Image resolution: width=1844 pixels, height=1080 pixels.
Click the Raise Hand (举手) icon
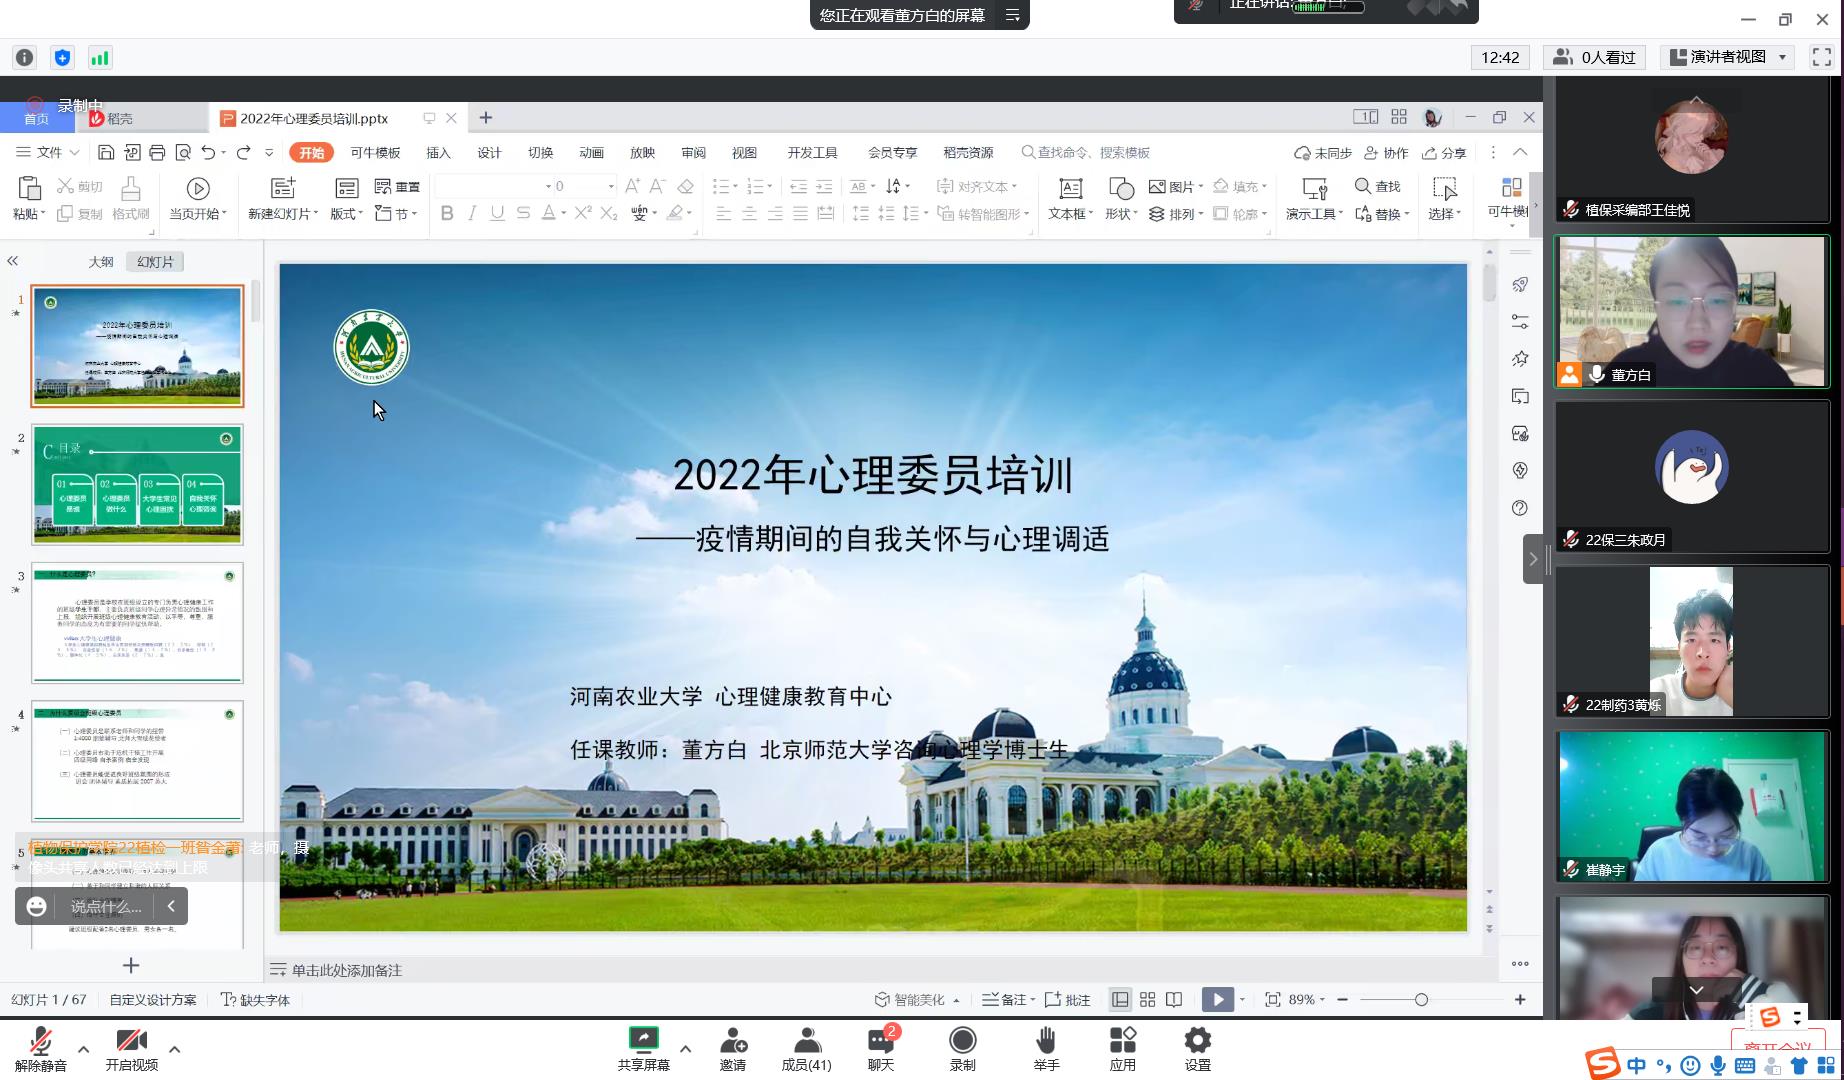pos(1046,1040)
